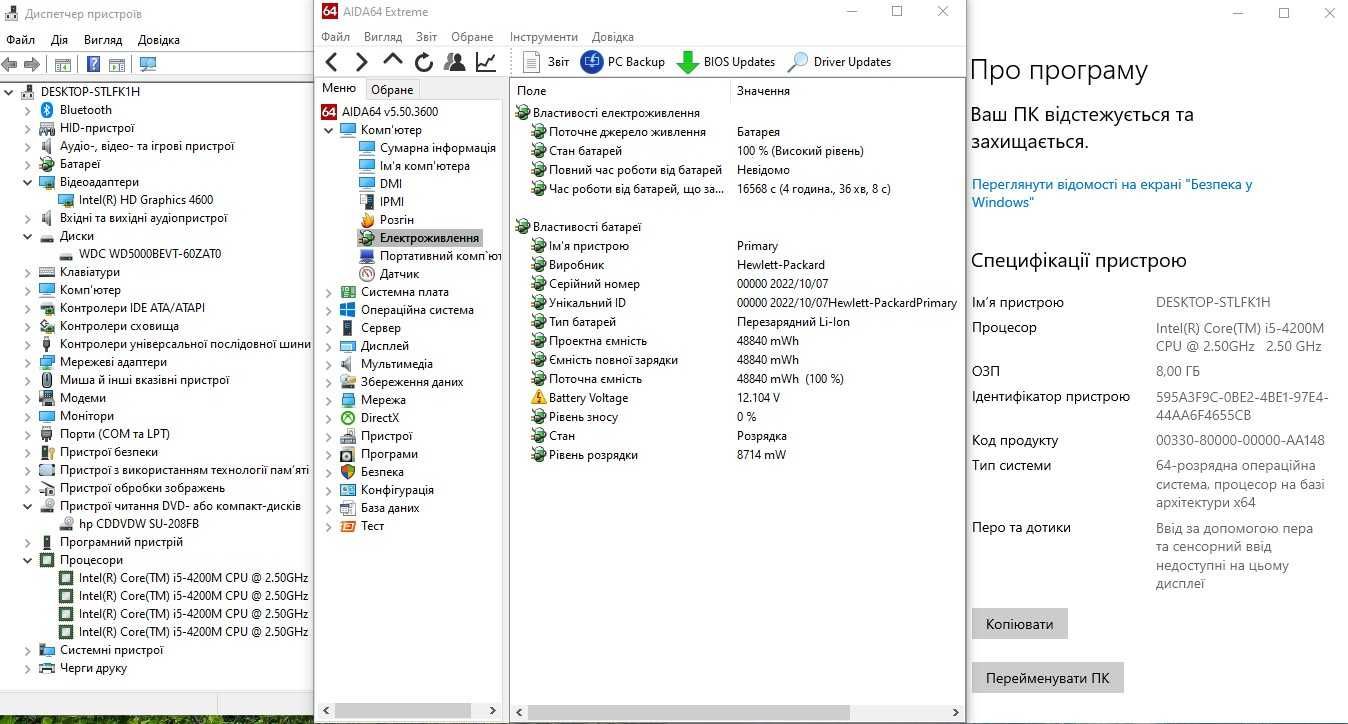1348x724 pixels.
Task: Click AIDA64 tree pane scroll-right arrow
Action: (x=493, y=712)
